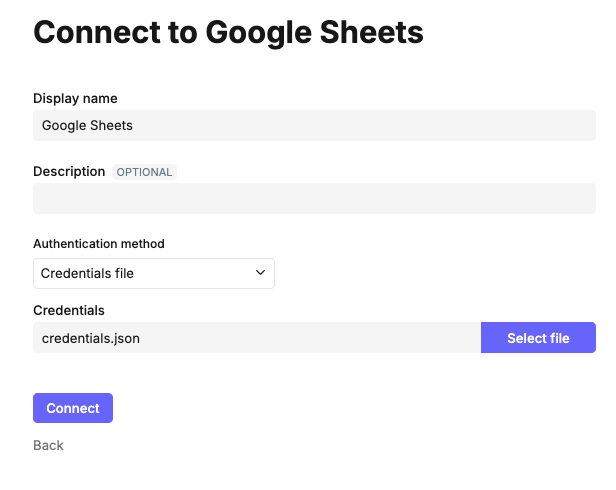
Task: Click the OPTIONAL badge next to Description
Action: 145,172
